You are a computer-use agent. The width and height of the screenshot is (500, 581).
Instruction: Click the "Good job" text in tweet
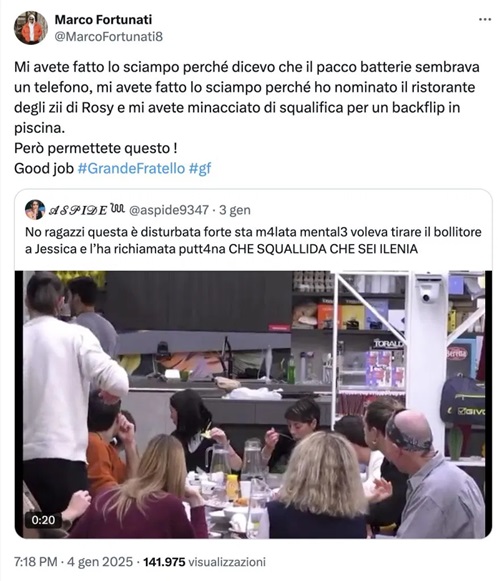(44, 169)
